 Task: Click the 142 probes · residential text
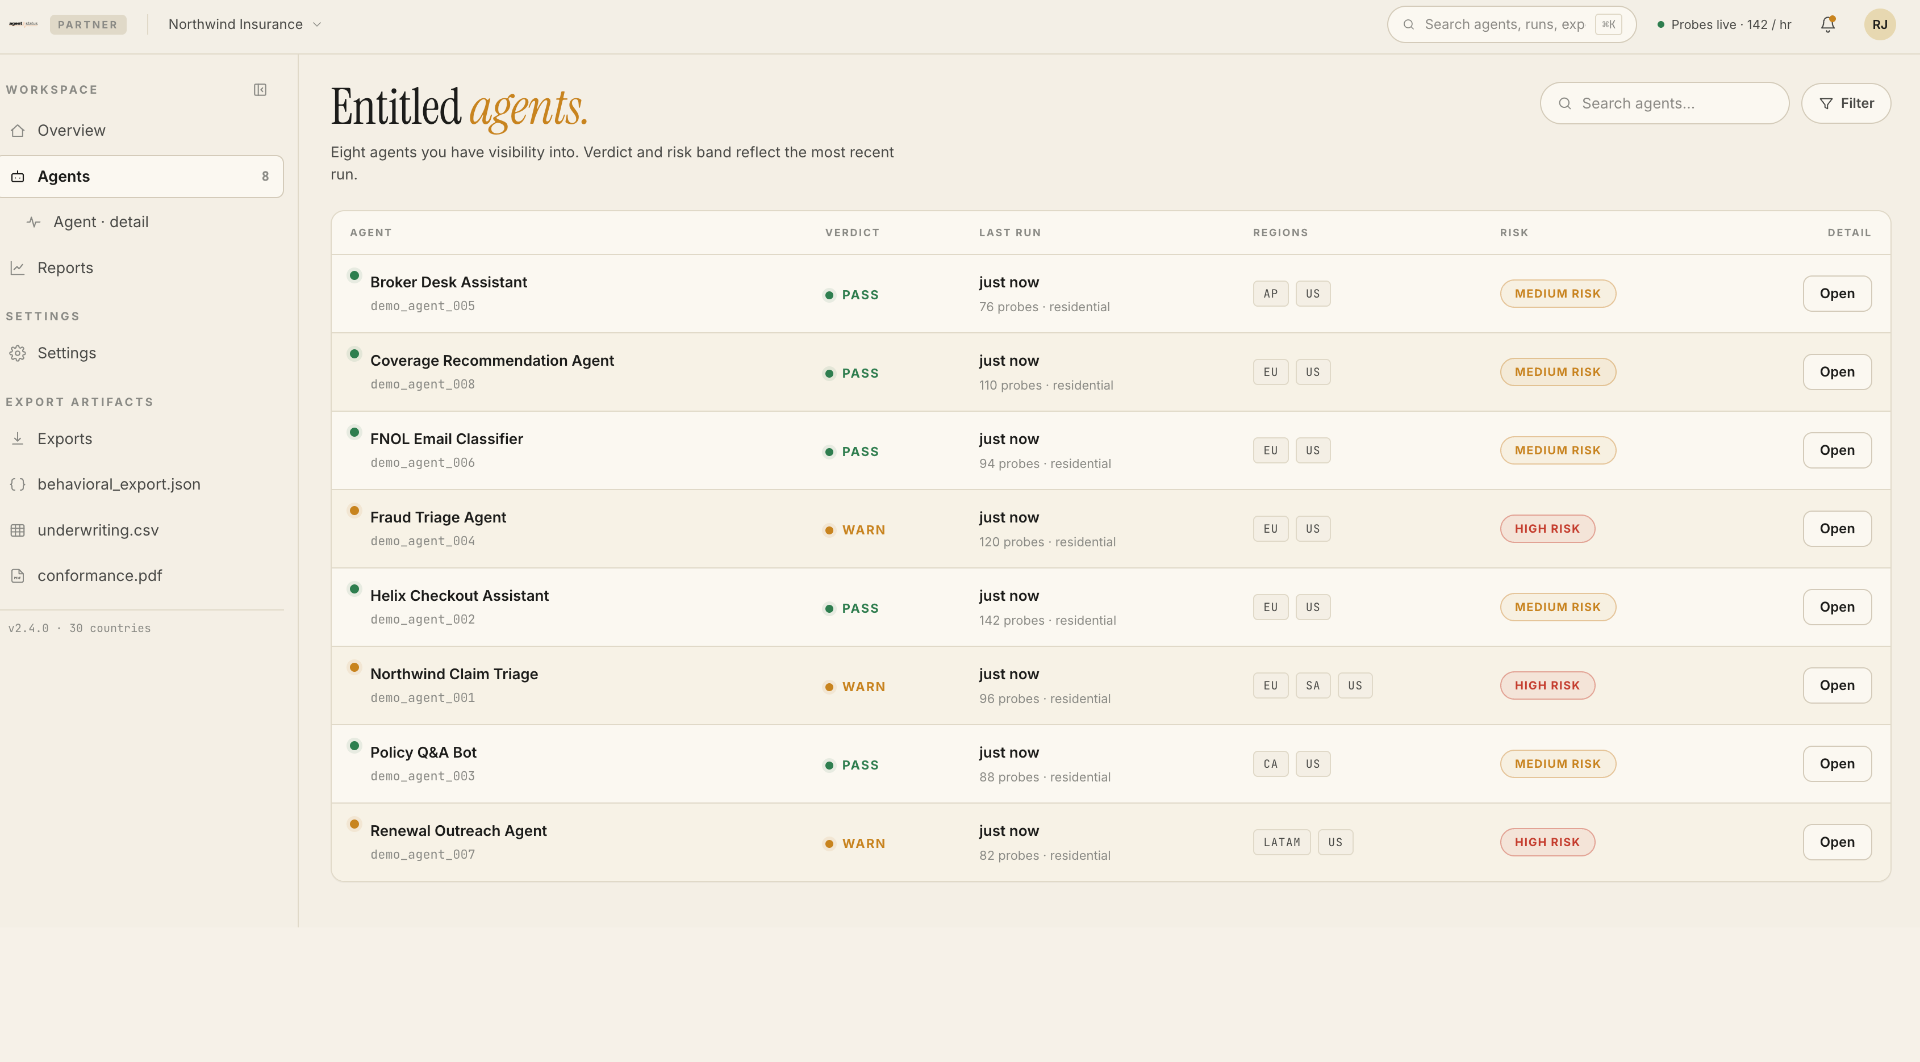1047,621
